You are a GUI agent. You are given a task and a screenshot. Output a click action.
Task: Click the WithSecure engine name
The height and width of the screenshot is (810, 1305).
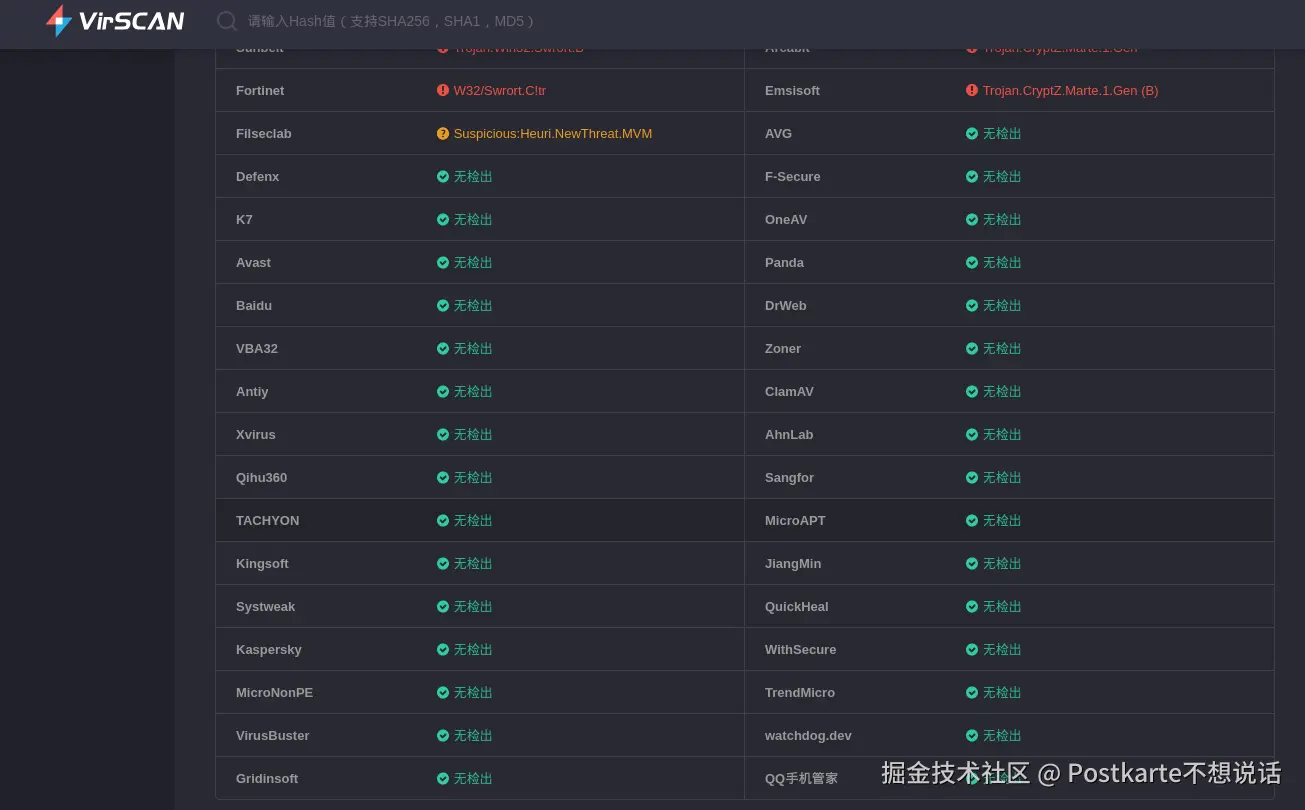click(800, 649)
